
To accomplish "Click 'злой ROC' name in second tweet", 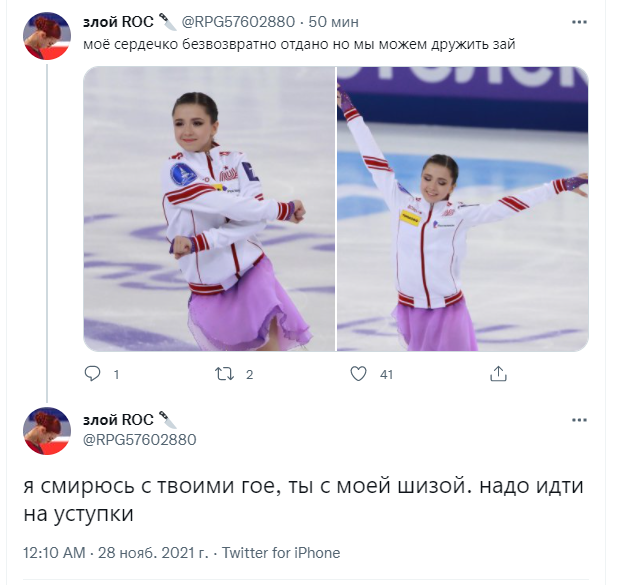I will tap(118, 420).
